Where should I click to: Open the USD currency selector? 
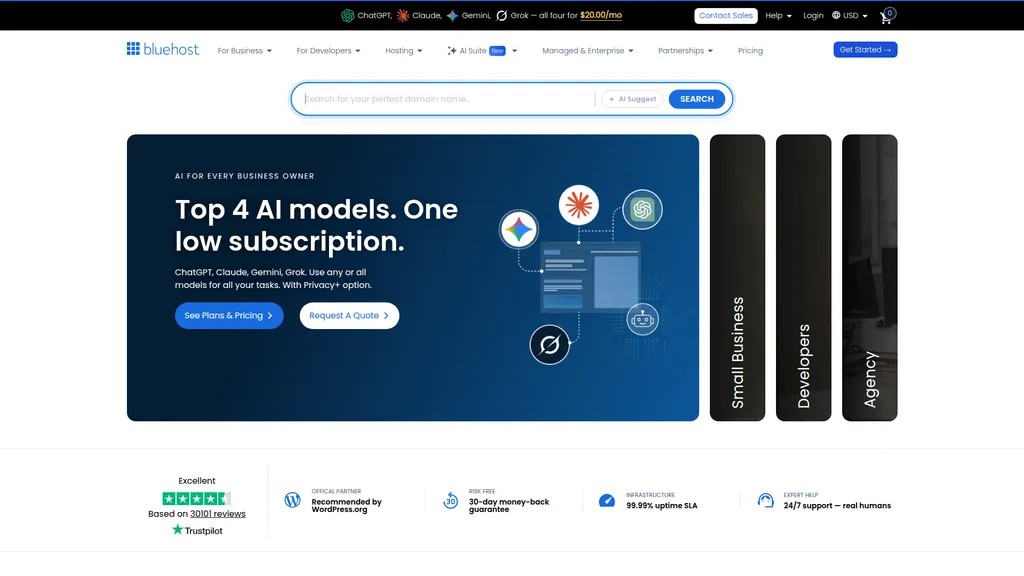click(850, 15)
